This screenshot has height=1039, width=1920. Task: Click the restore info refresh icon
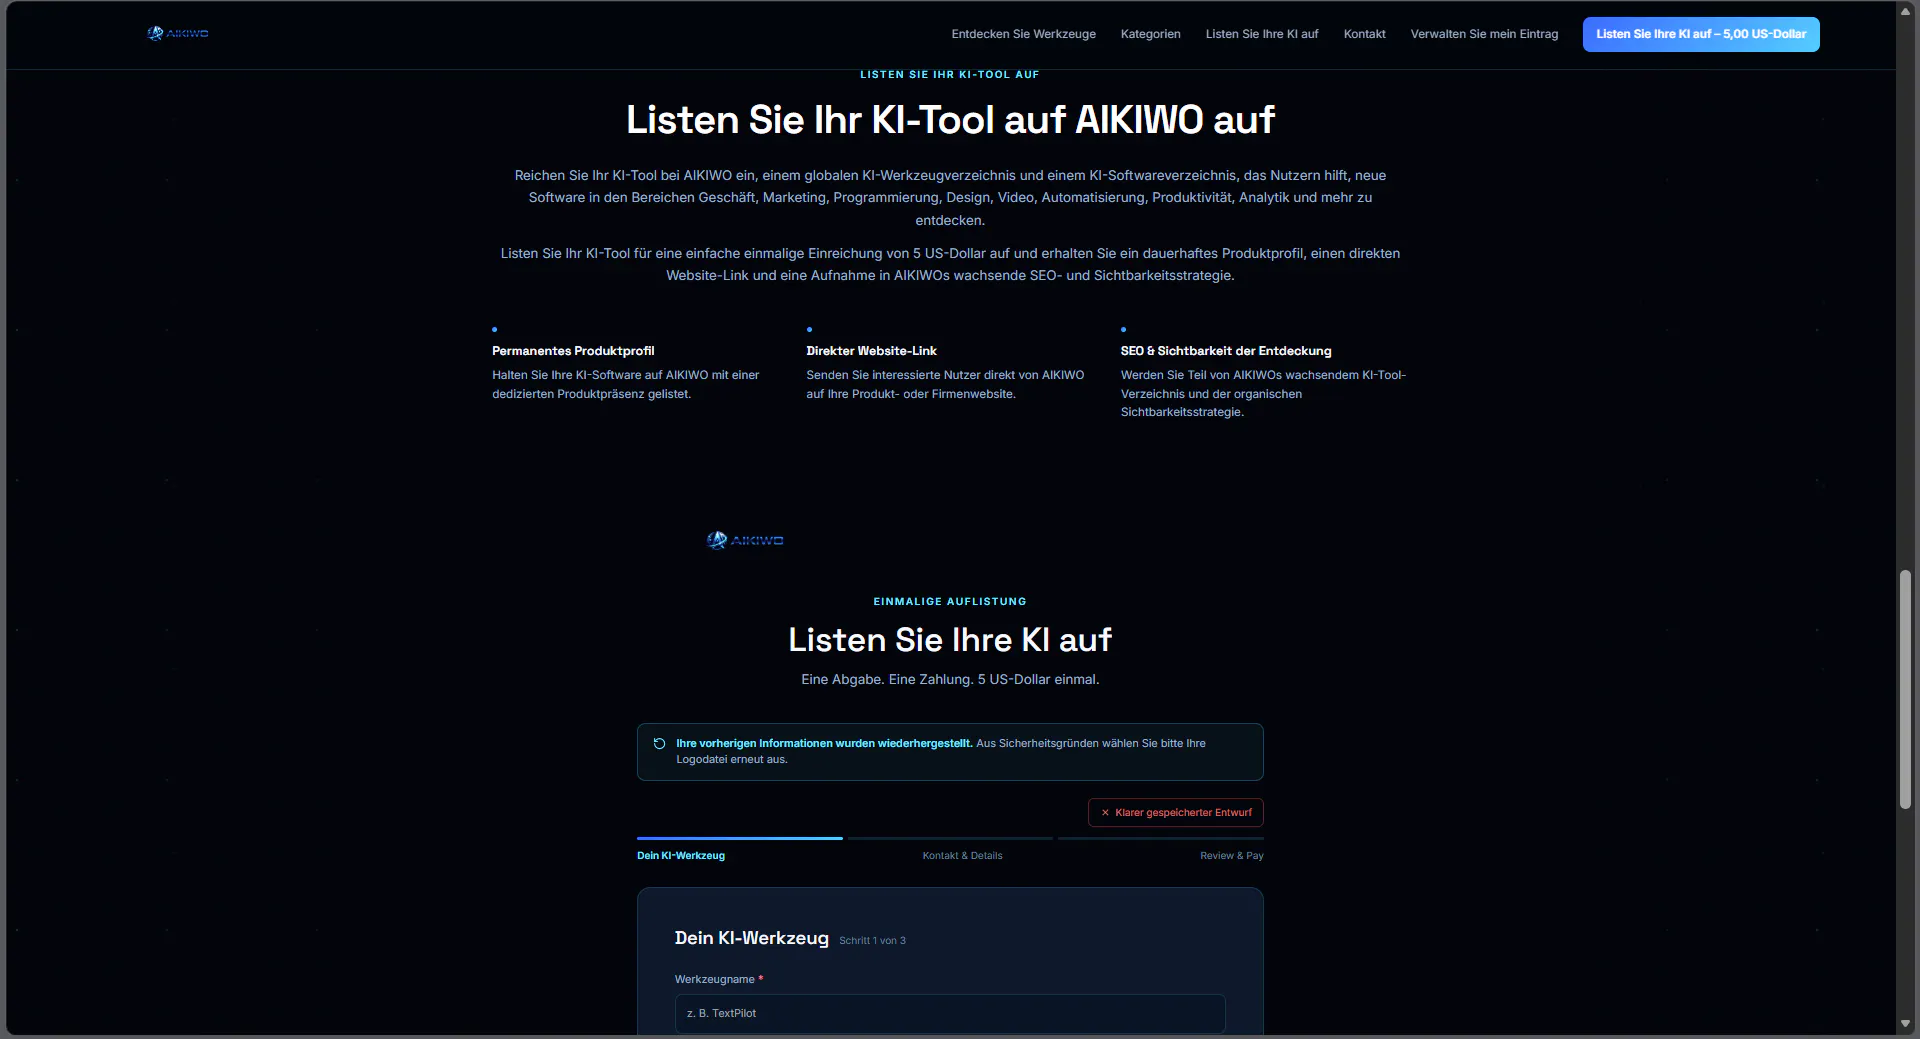coord(659,743)
